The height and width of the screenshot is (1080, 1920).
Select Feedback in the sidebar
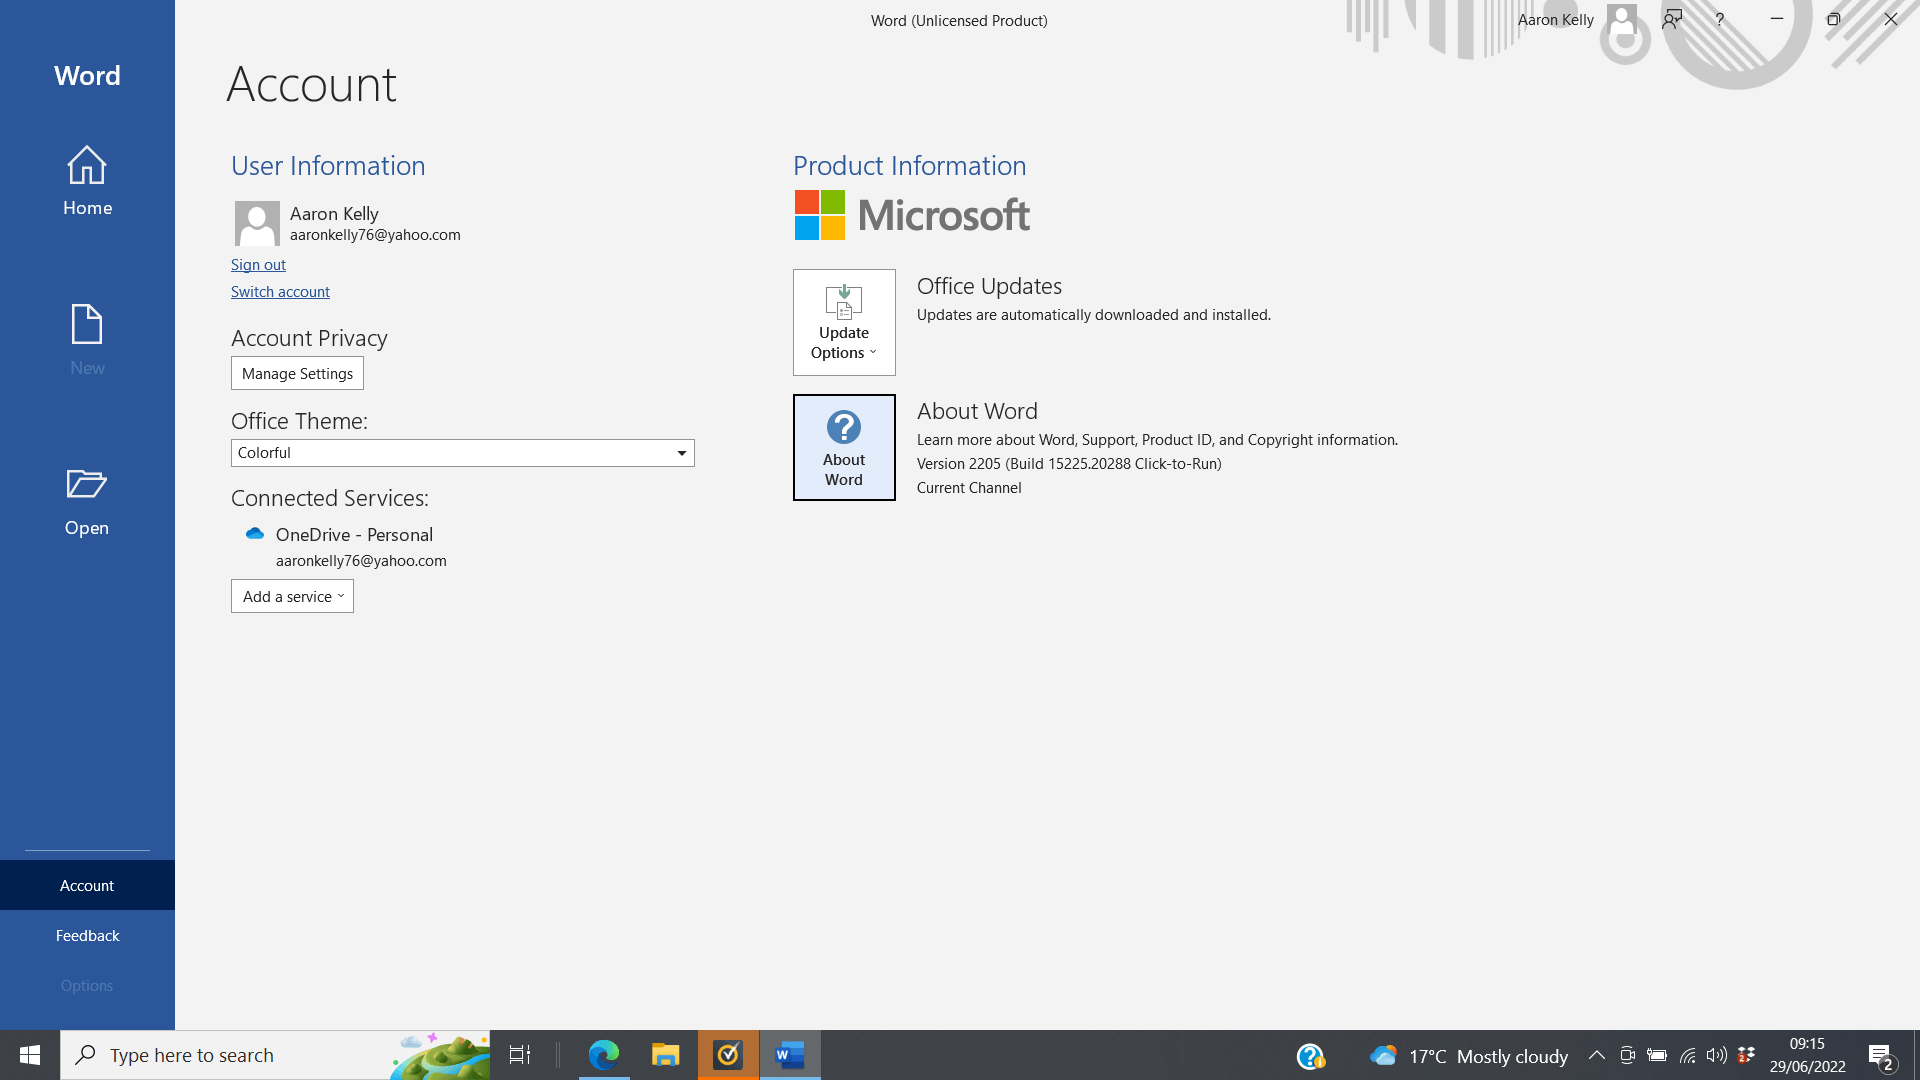tap(87, 935)
